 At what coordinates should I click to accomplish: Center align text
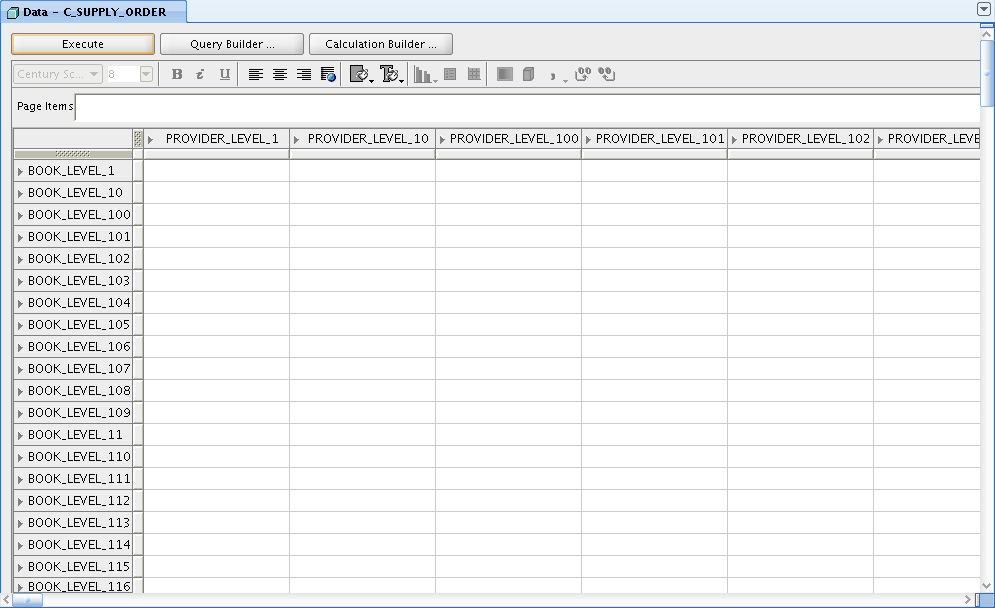(x=280, y=74)
